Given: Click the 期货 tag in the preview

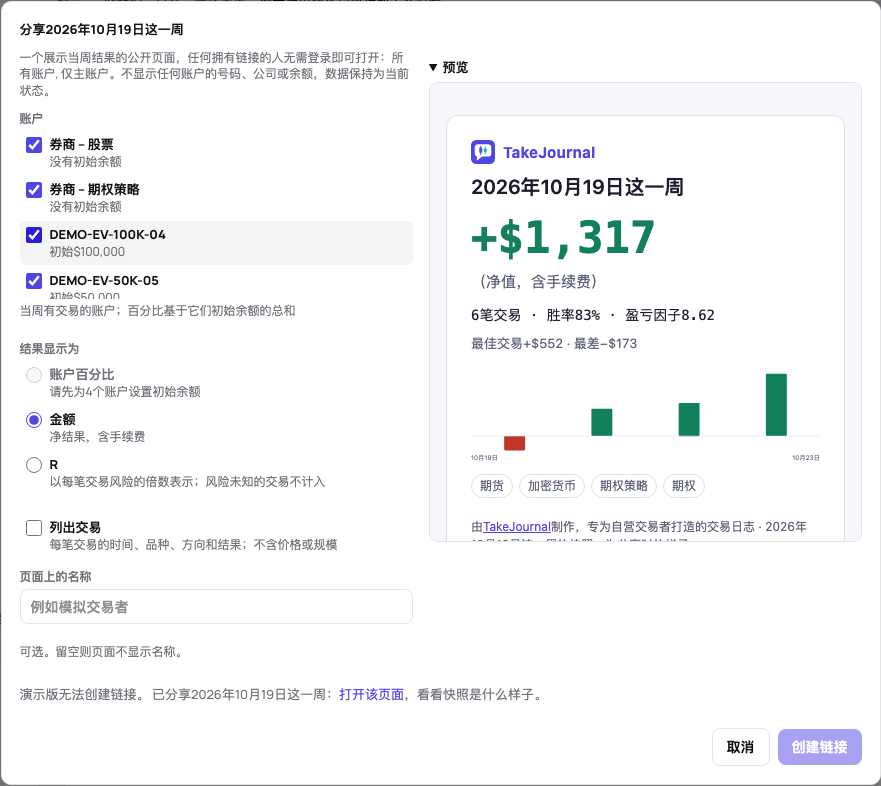Looking at the screenshot, I should [492, 486].
